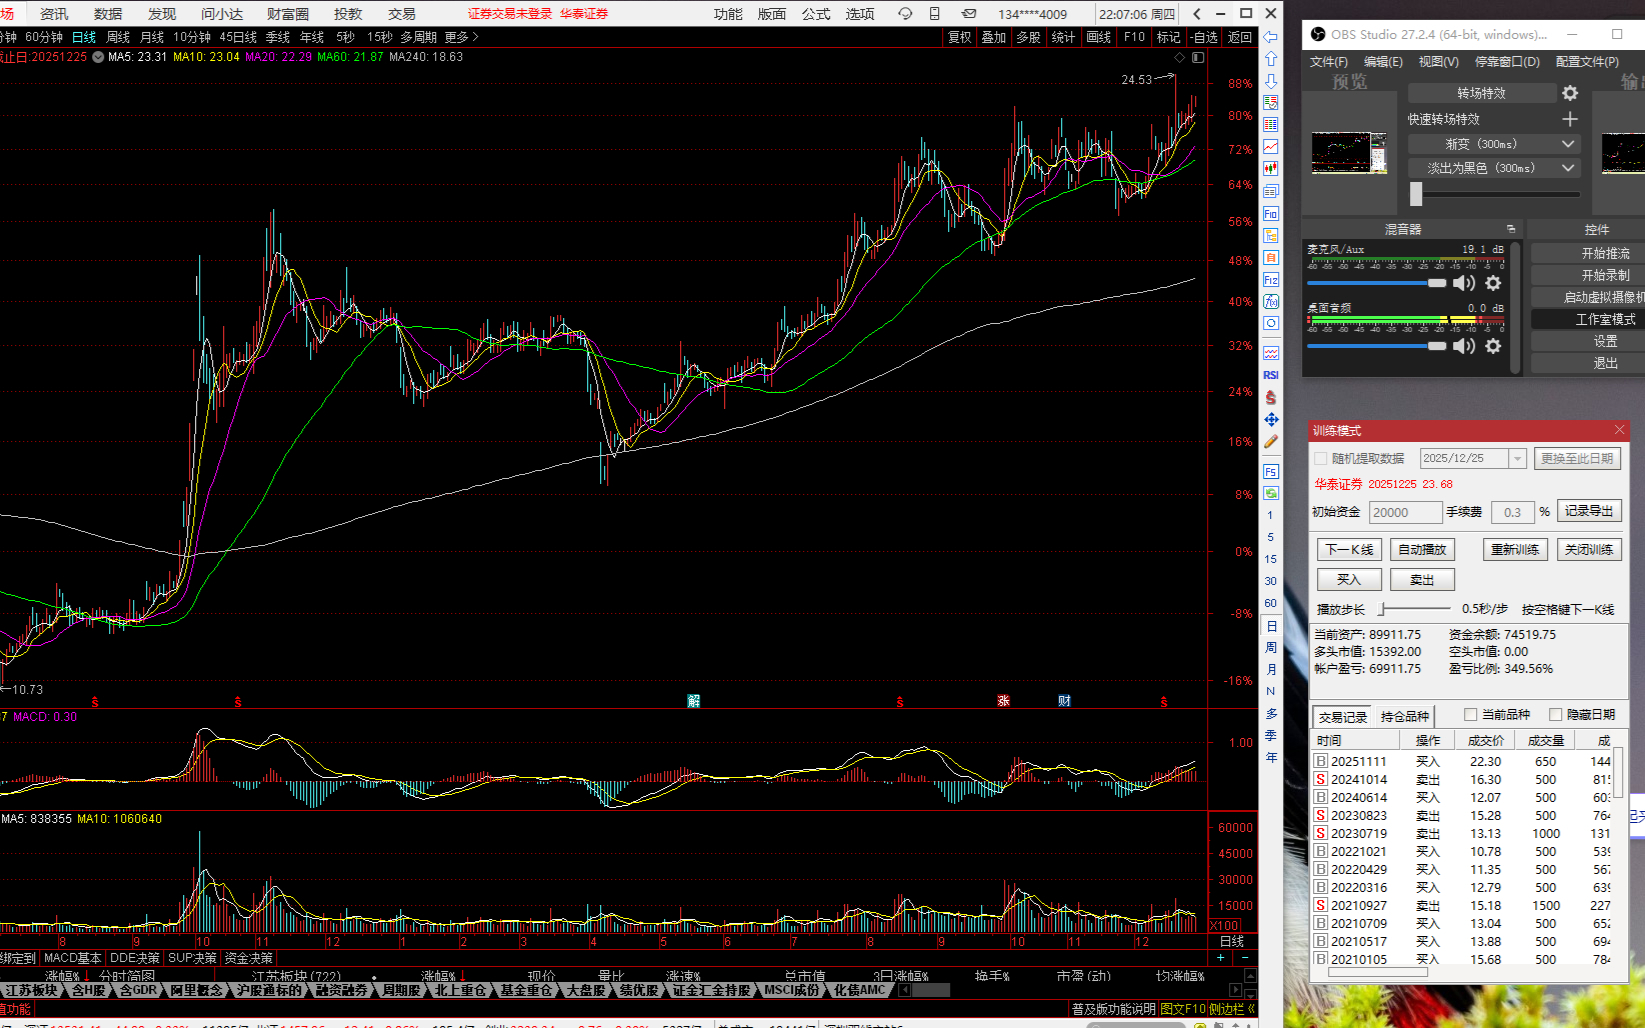The width and height of the screenshot is (1645, 1028).
Task: Mute the 麦克风/Aux speaker icon
Action: pyautogui.click(x=1464, y=283)
